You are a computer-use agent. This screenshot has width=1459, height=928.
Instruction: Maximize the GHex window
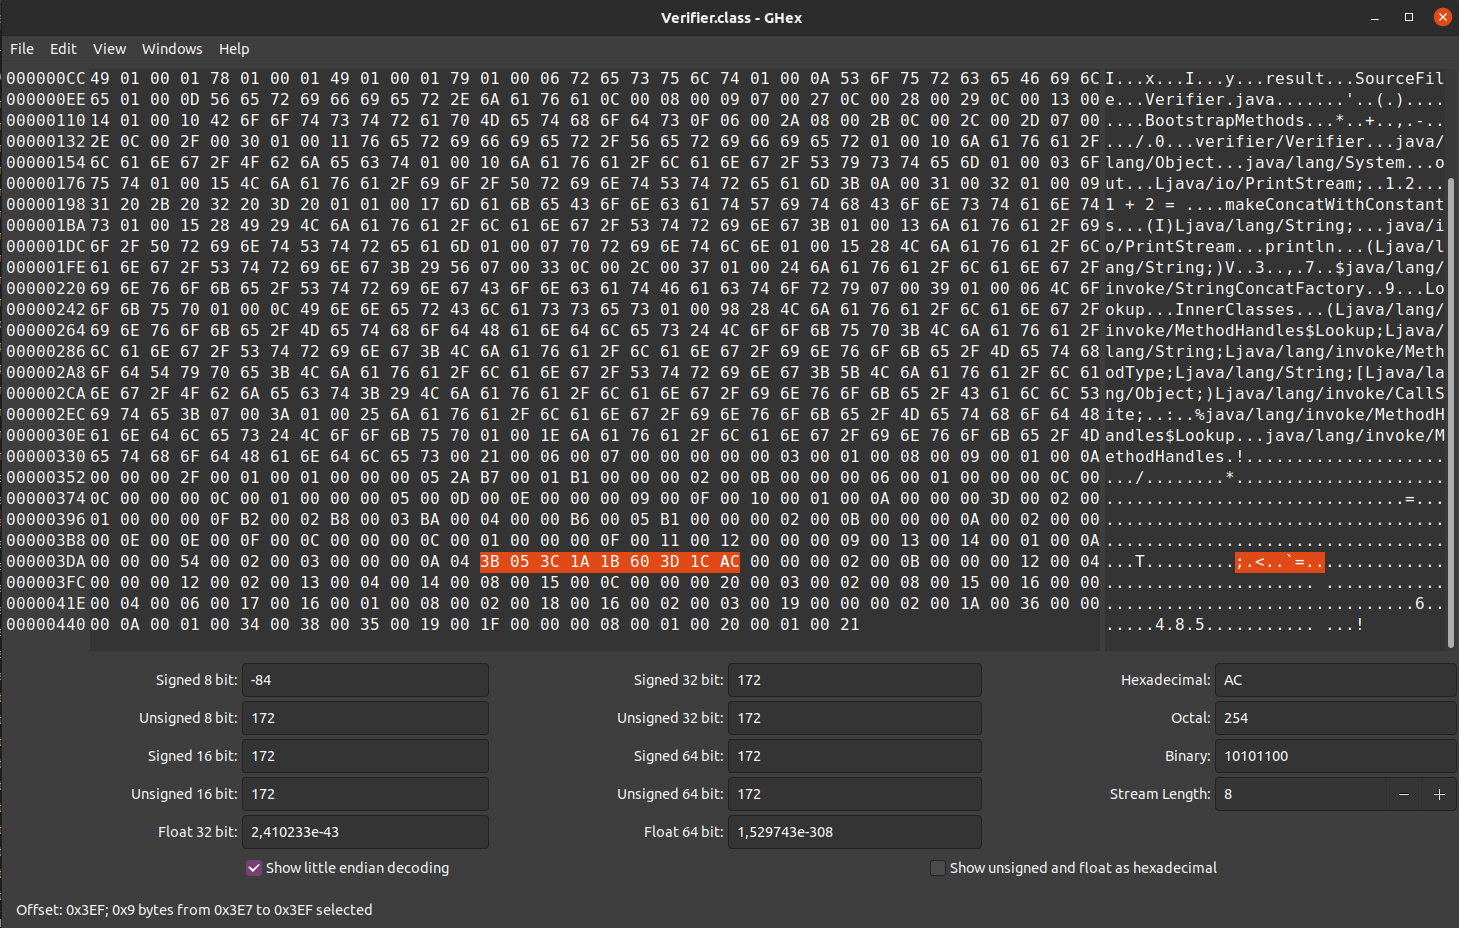click(x=1409, y=17)
